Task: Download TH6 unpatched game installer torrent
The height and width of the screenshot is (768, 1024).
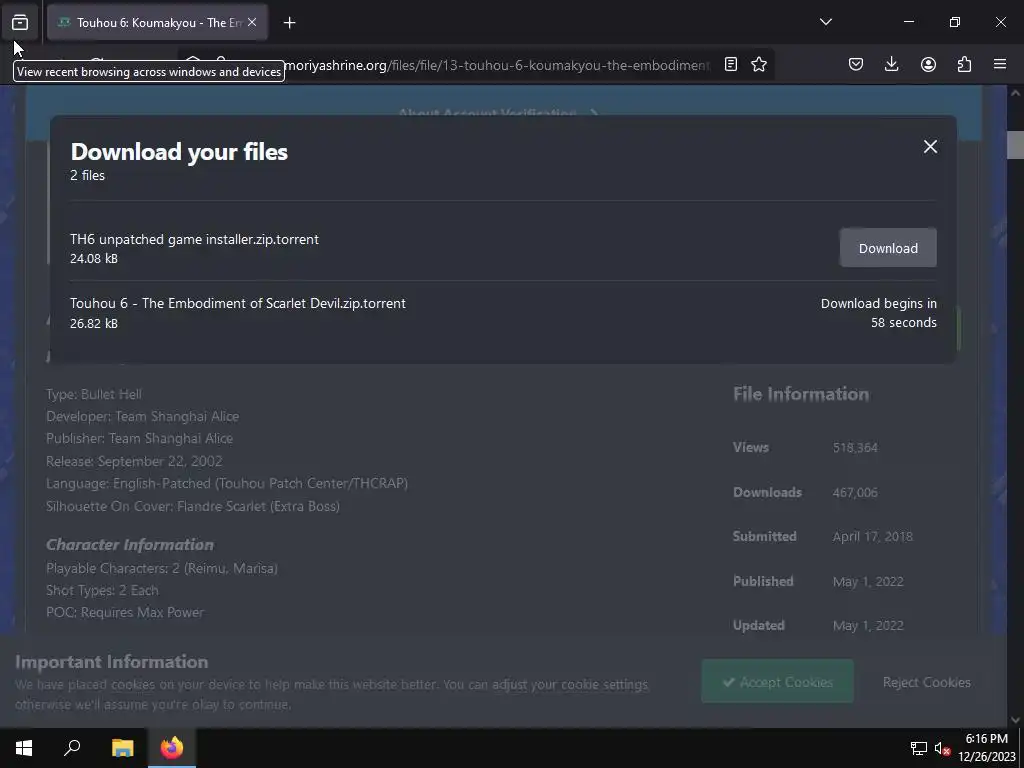Action: click(888, 248)
